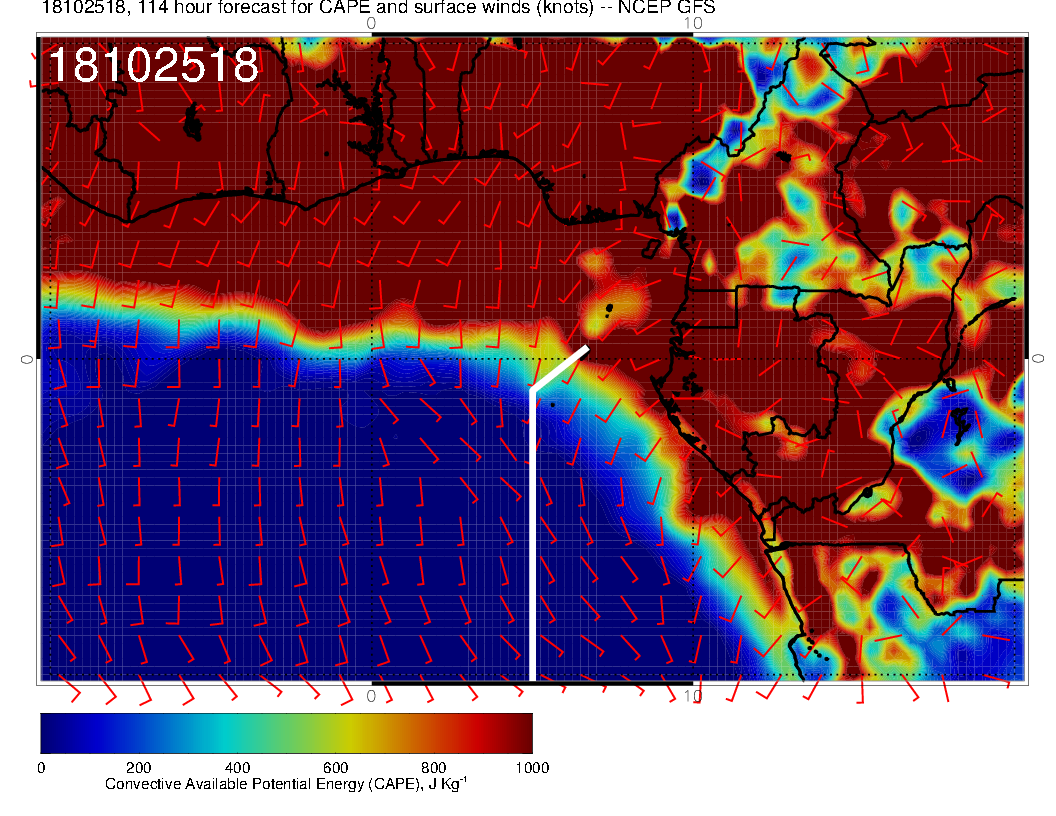
Task: Click the 1000 tick label under the colorbar
Action: (531, 768)
